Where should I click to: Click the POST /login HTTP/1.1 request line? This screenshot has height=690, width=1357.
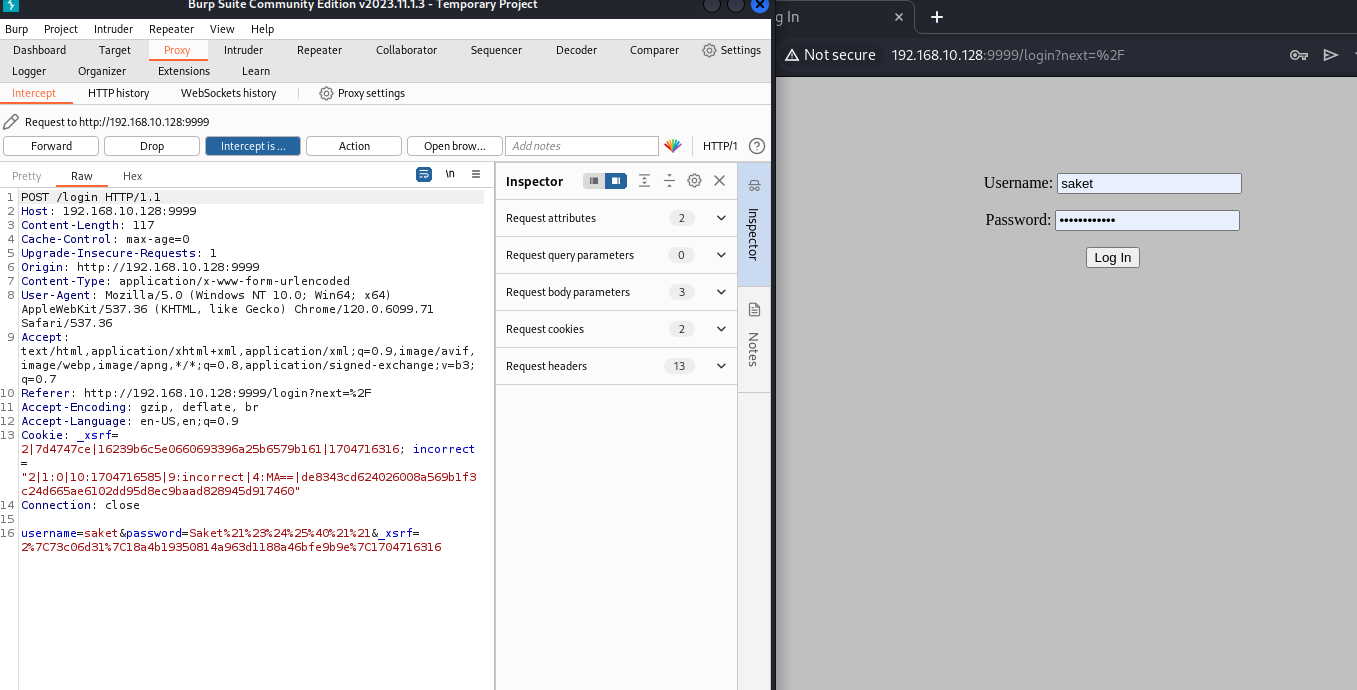(x=91, y=197)
